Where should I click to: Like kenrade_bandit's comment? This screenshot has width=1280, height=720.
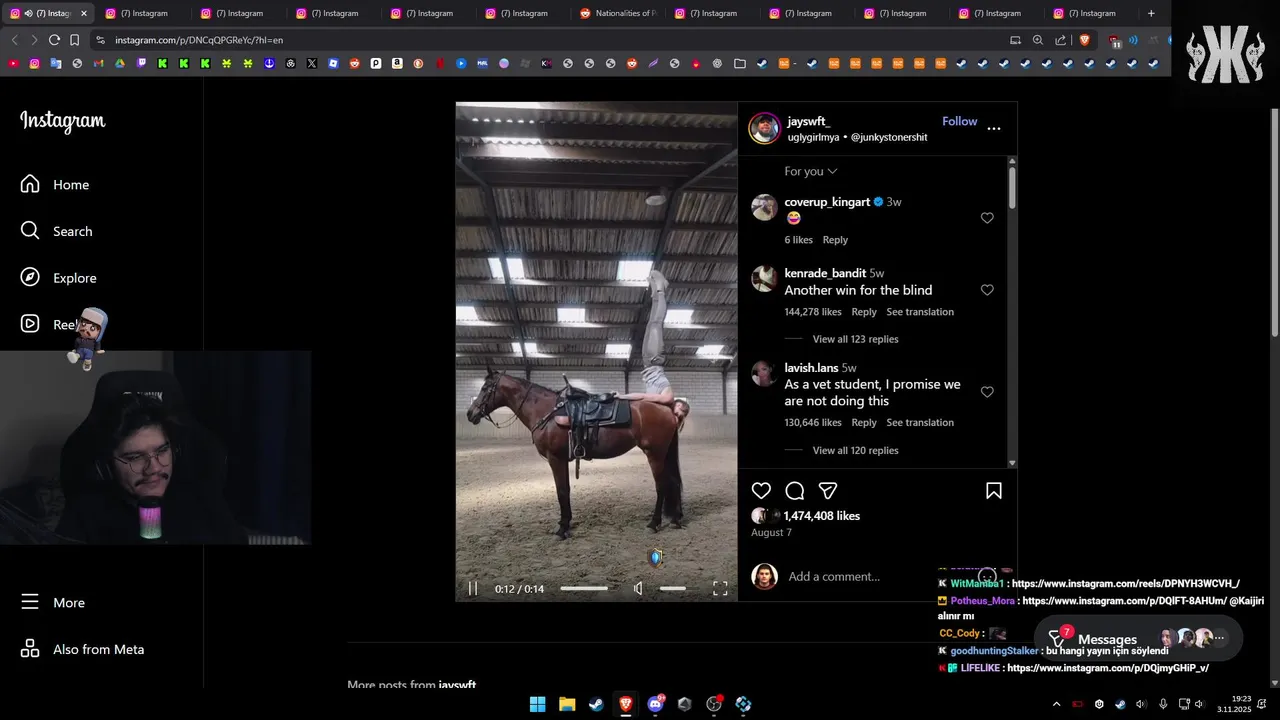tap(987, 290)
